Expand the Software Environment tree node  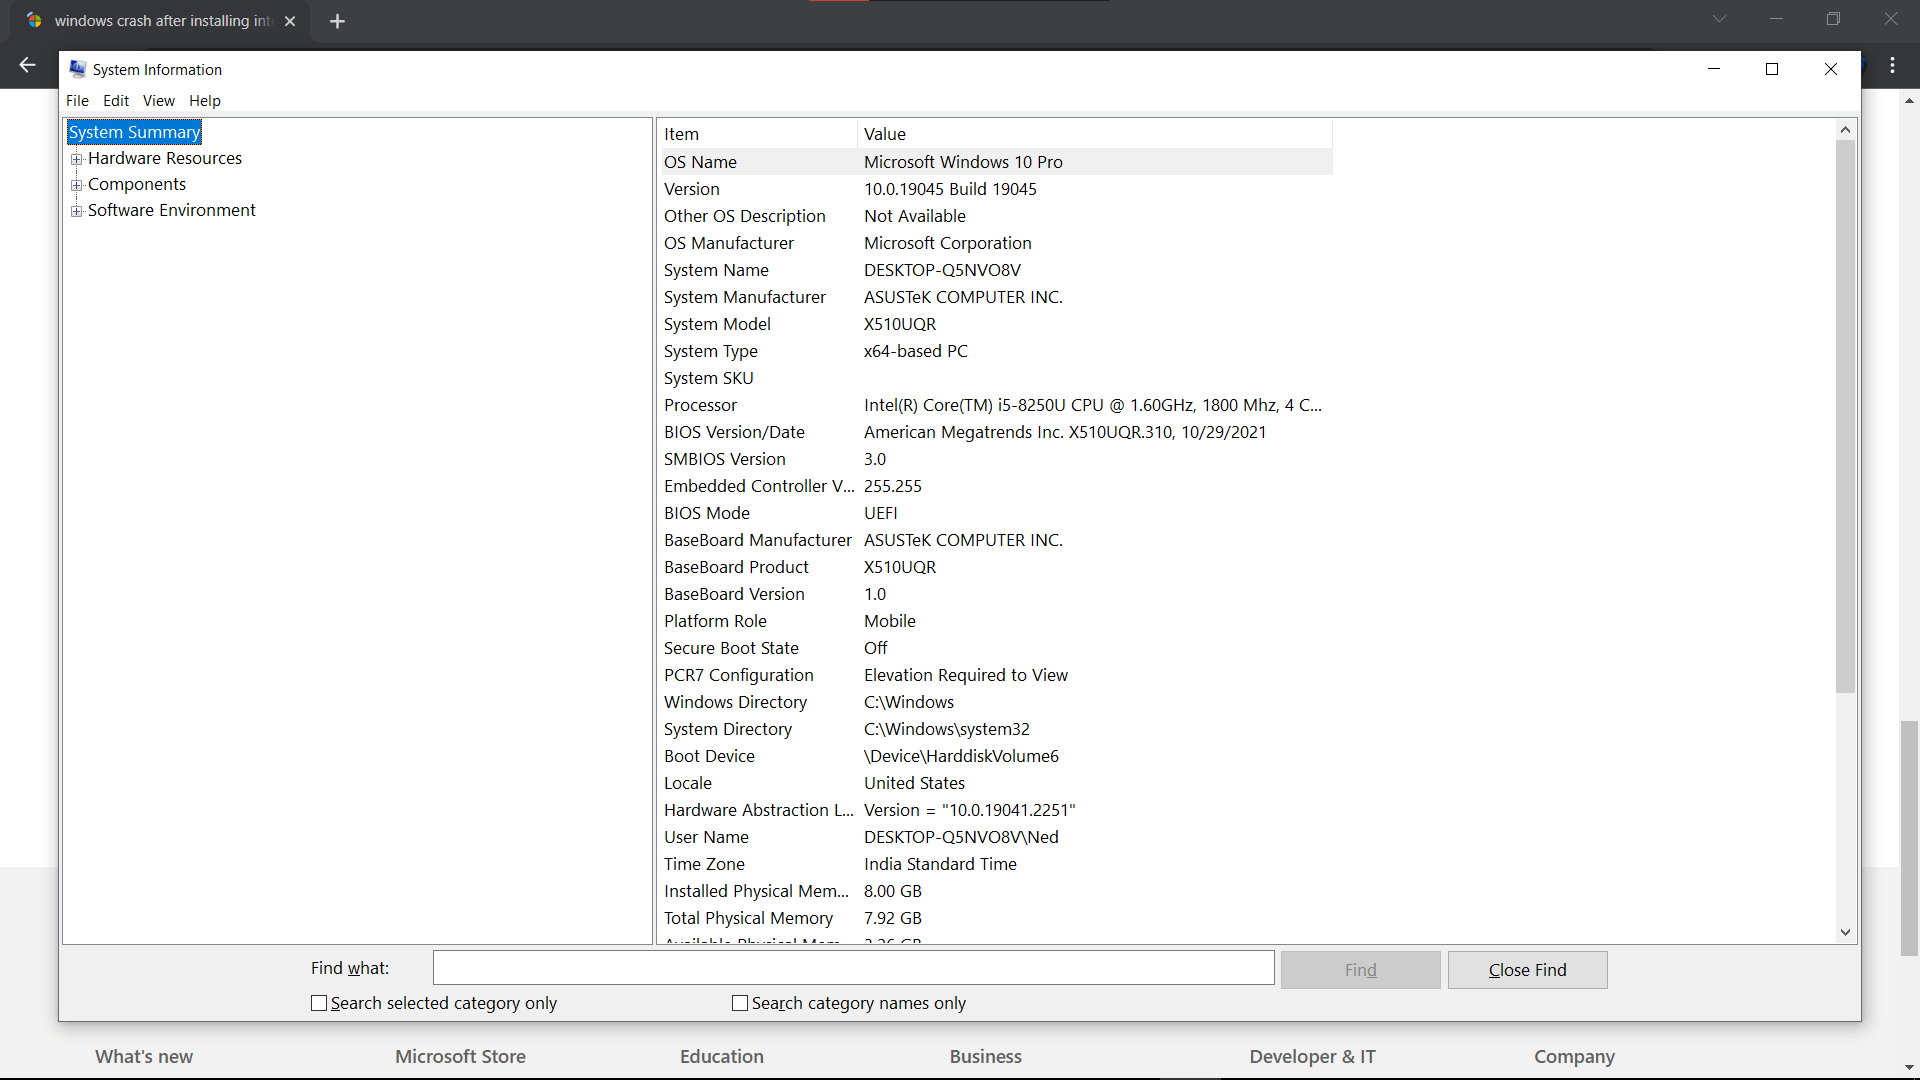pyautogui.click(x=76, y=211)
